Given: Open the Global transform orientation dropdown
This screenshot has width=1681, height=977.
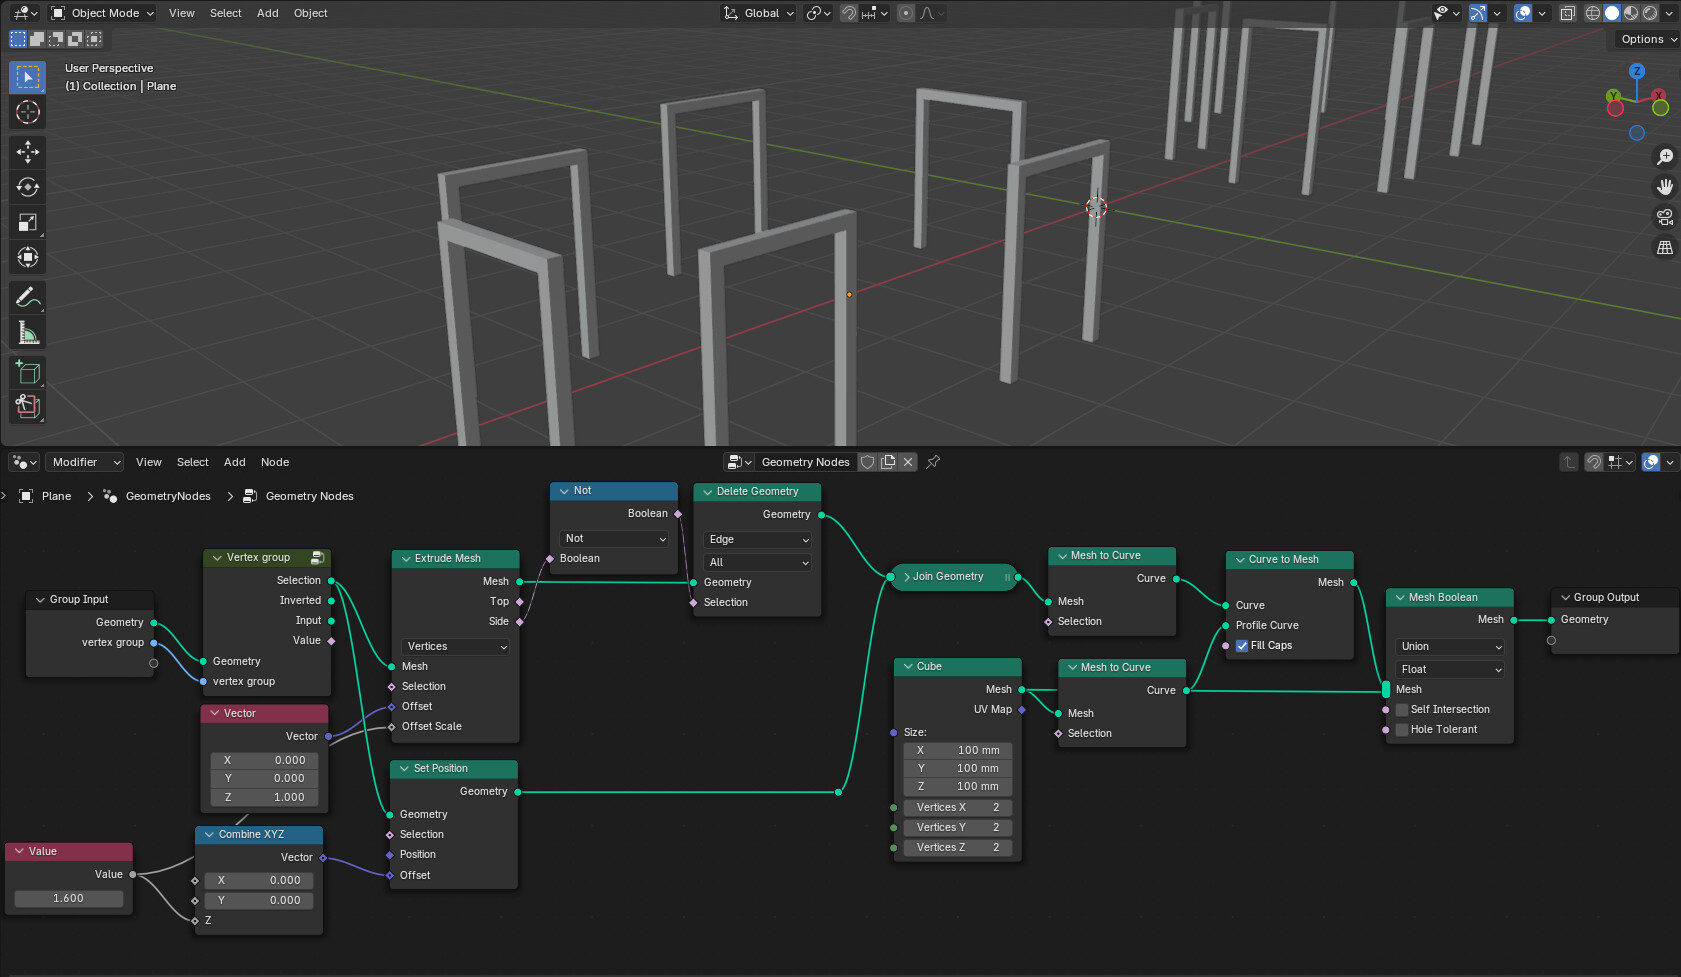Looking at the screenshot, I should tap(759, 13).
